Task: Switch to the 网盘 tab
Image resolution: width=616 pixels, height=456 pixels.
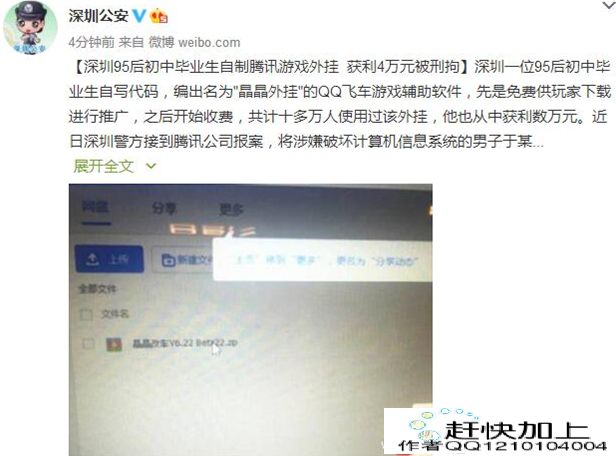Action: [x=95, y=207]
